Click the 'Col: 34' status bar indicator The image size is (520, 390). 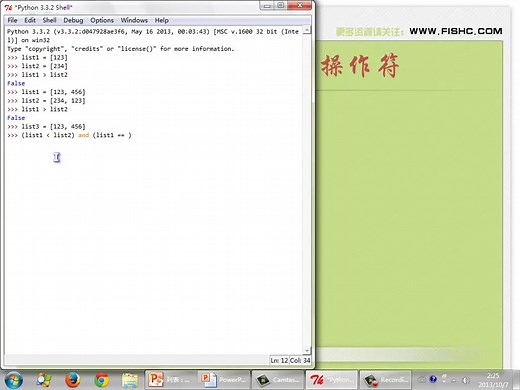[300, 360]
